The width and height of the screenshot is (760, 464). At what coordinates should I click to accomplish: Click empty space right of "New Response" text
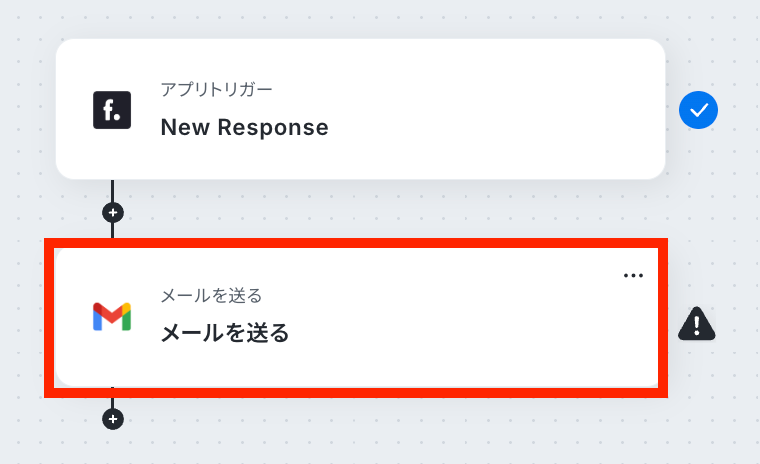click(x=480, y=127)
